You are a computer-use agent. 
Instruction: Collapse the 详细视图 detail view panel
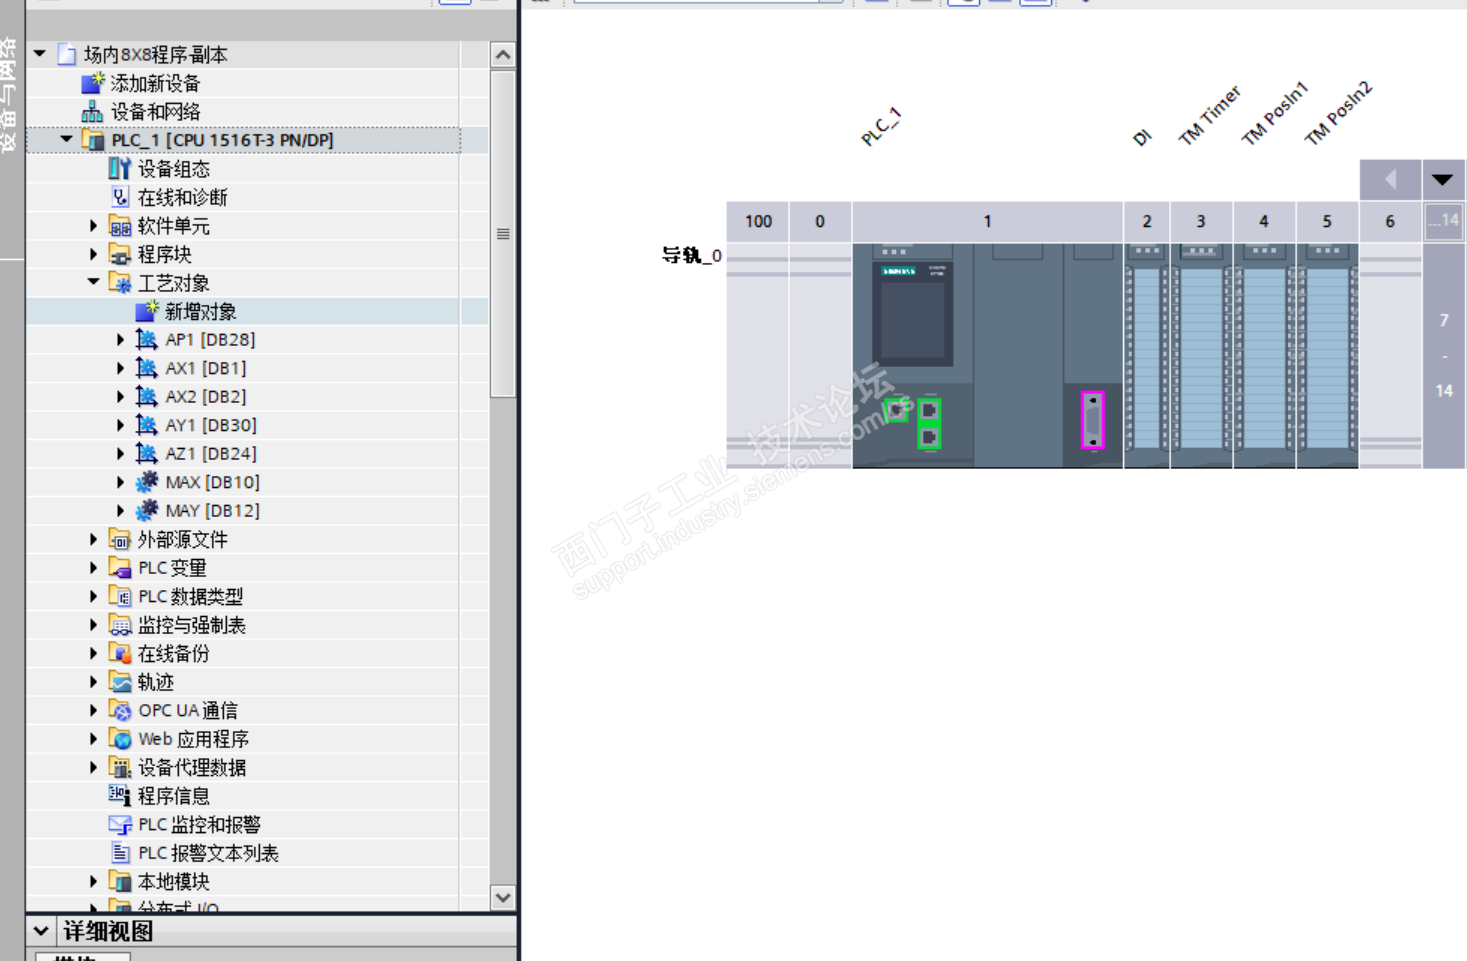(41, 931)
